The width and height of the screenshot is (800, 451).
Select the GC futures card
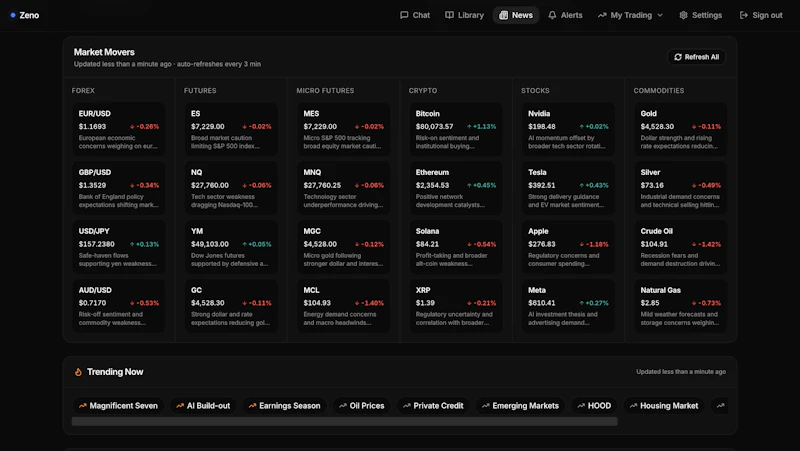(x=231, y=306)
